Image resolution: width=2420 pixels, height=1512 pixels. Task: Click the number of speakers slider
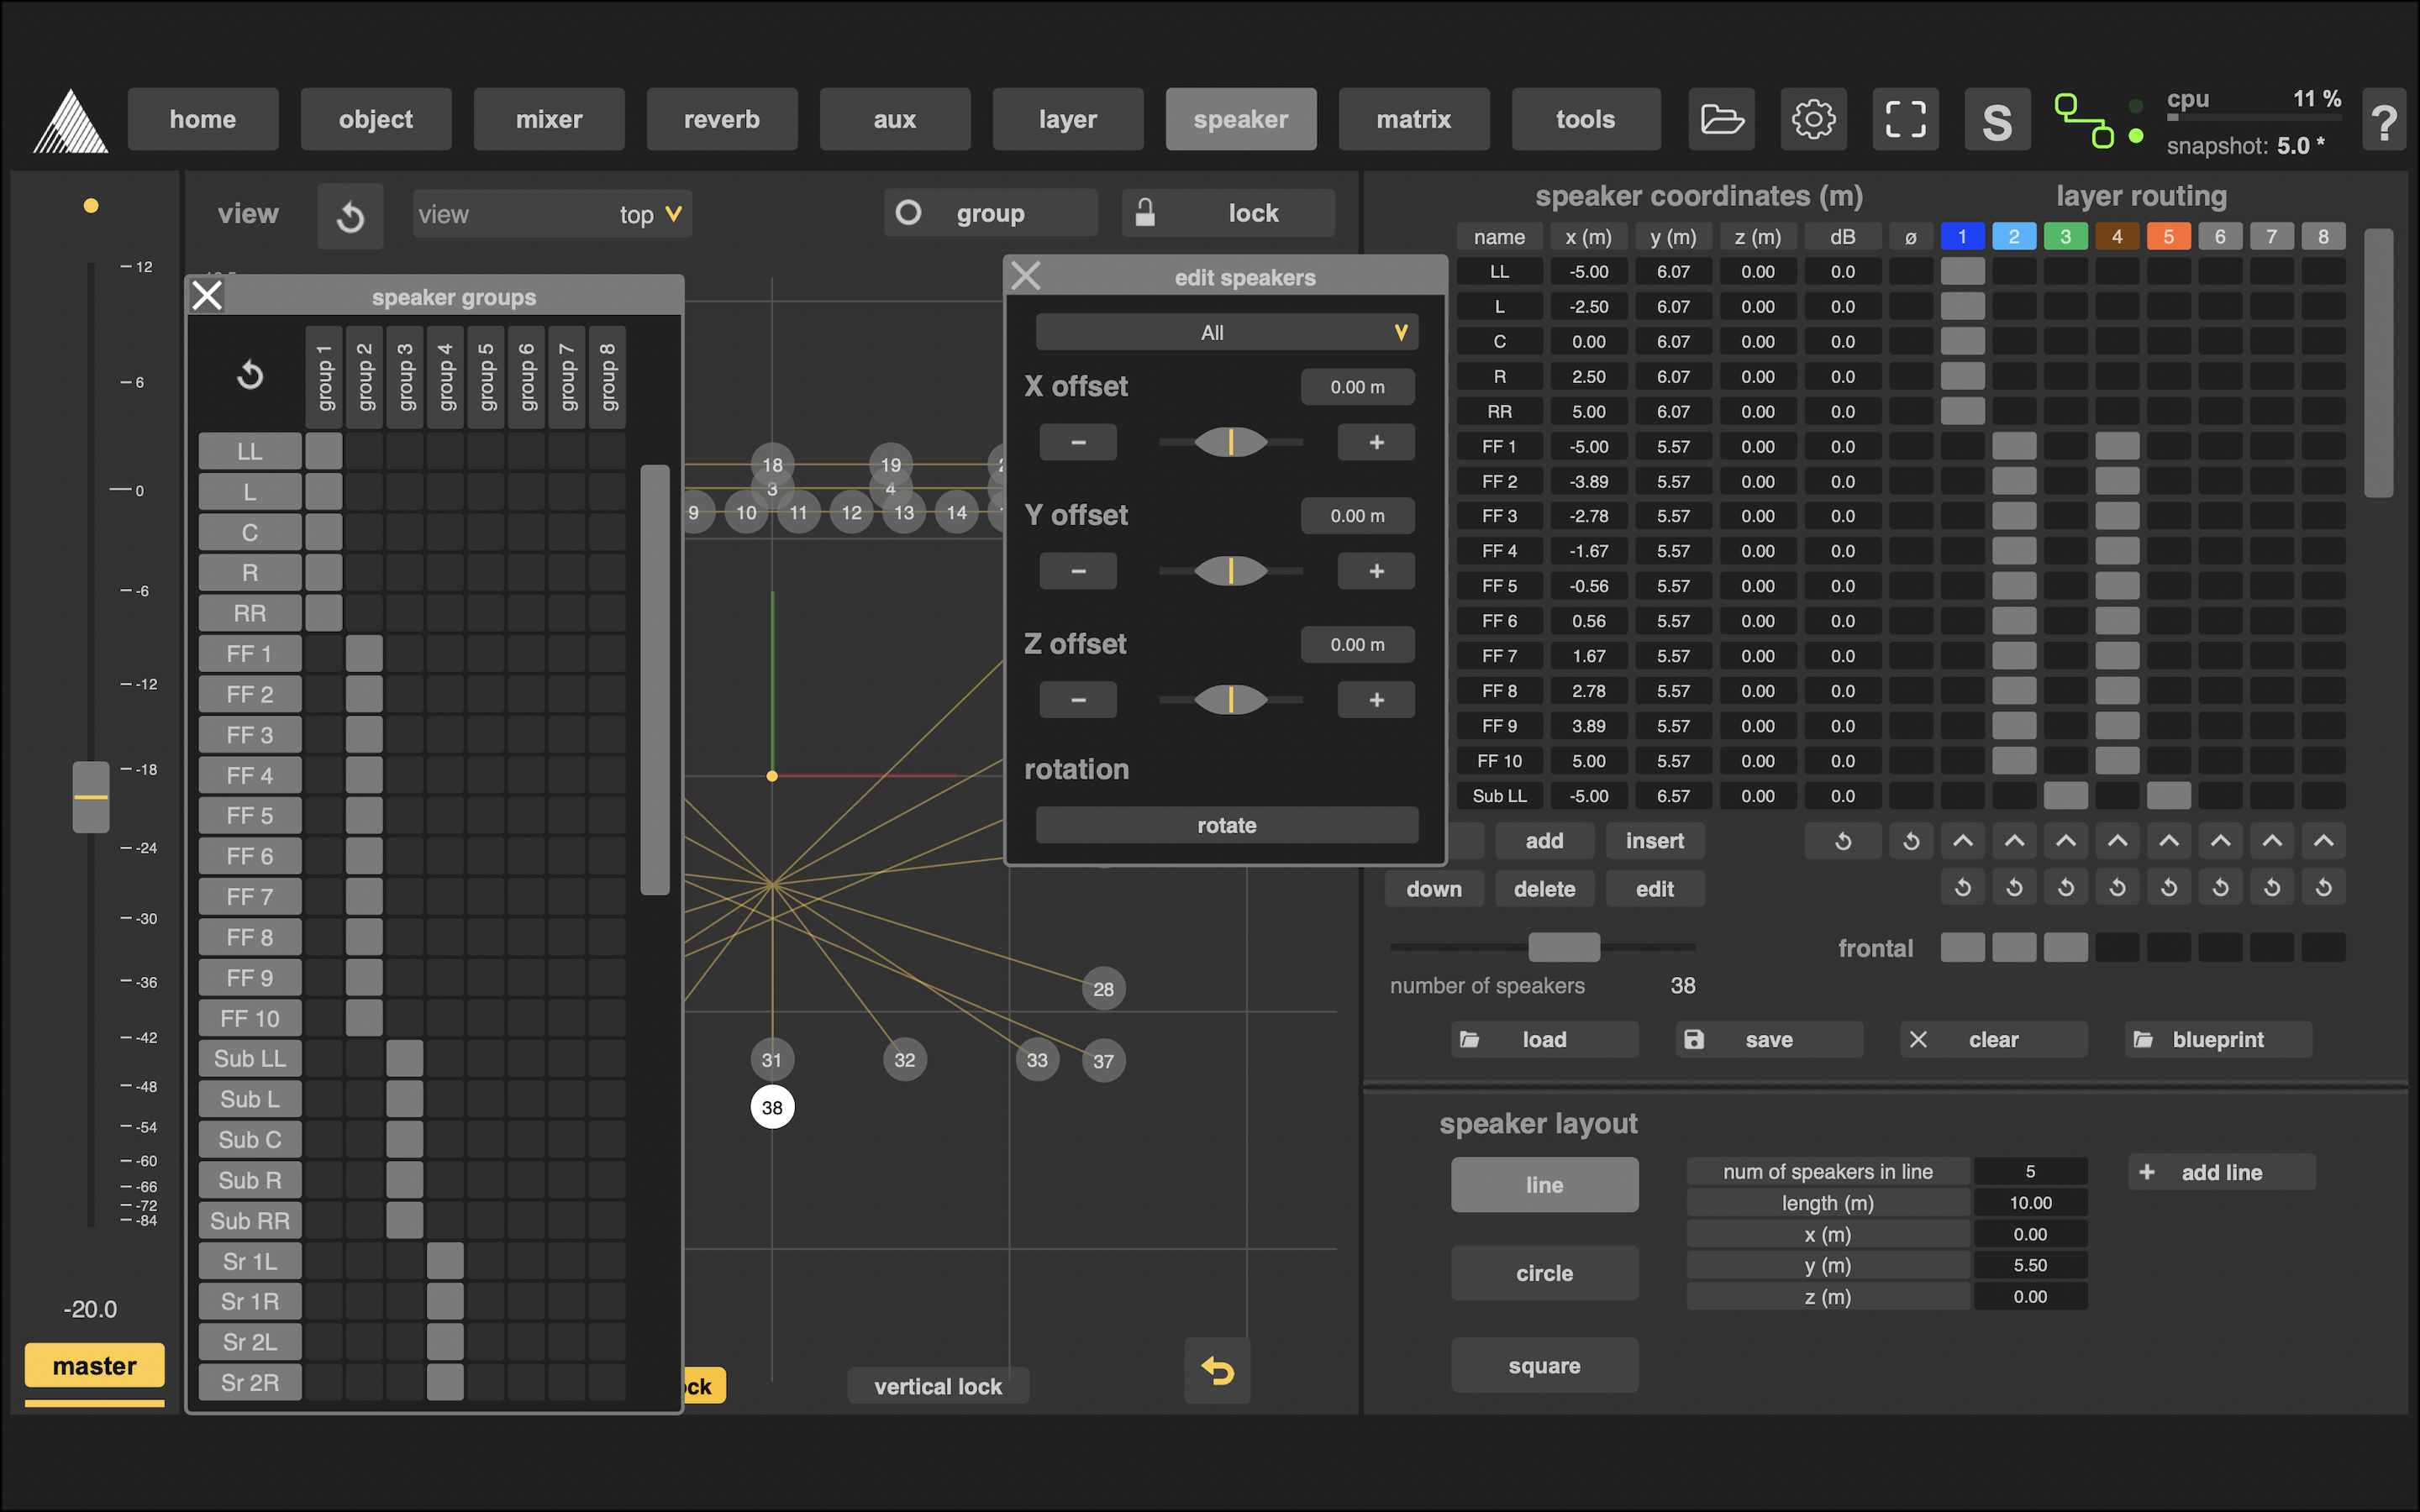(x=1564, y=947)
